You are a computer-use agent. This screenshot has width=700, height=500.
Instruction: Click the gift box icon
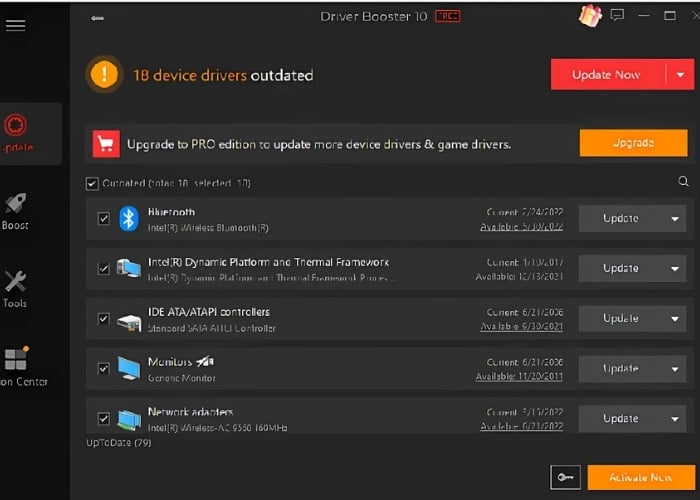[589, 16]
